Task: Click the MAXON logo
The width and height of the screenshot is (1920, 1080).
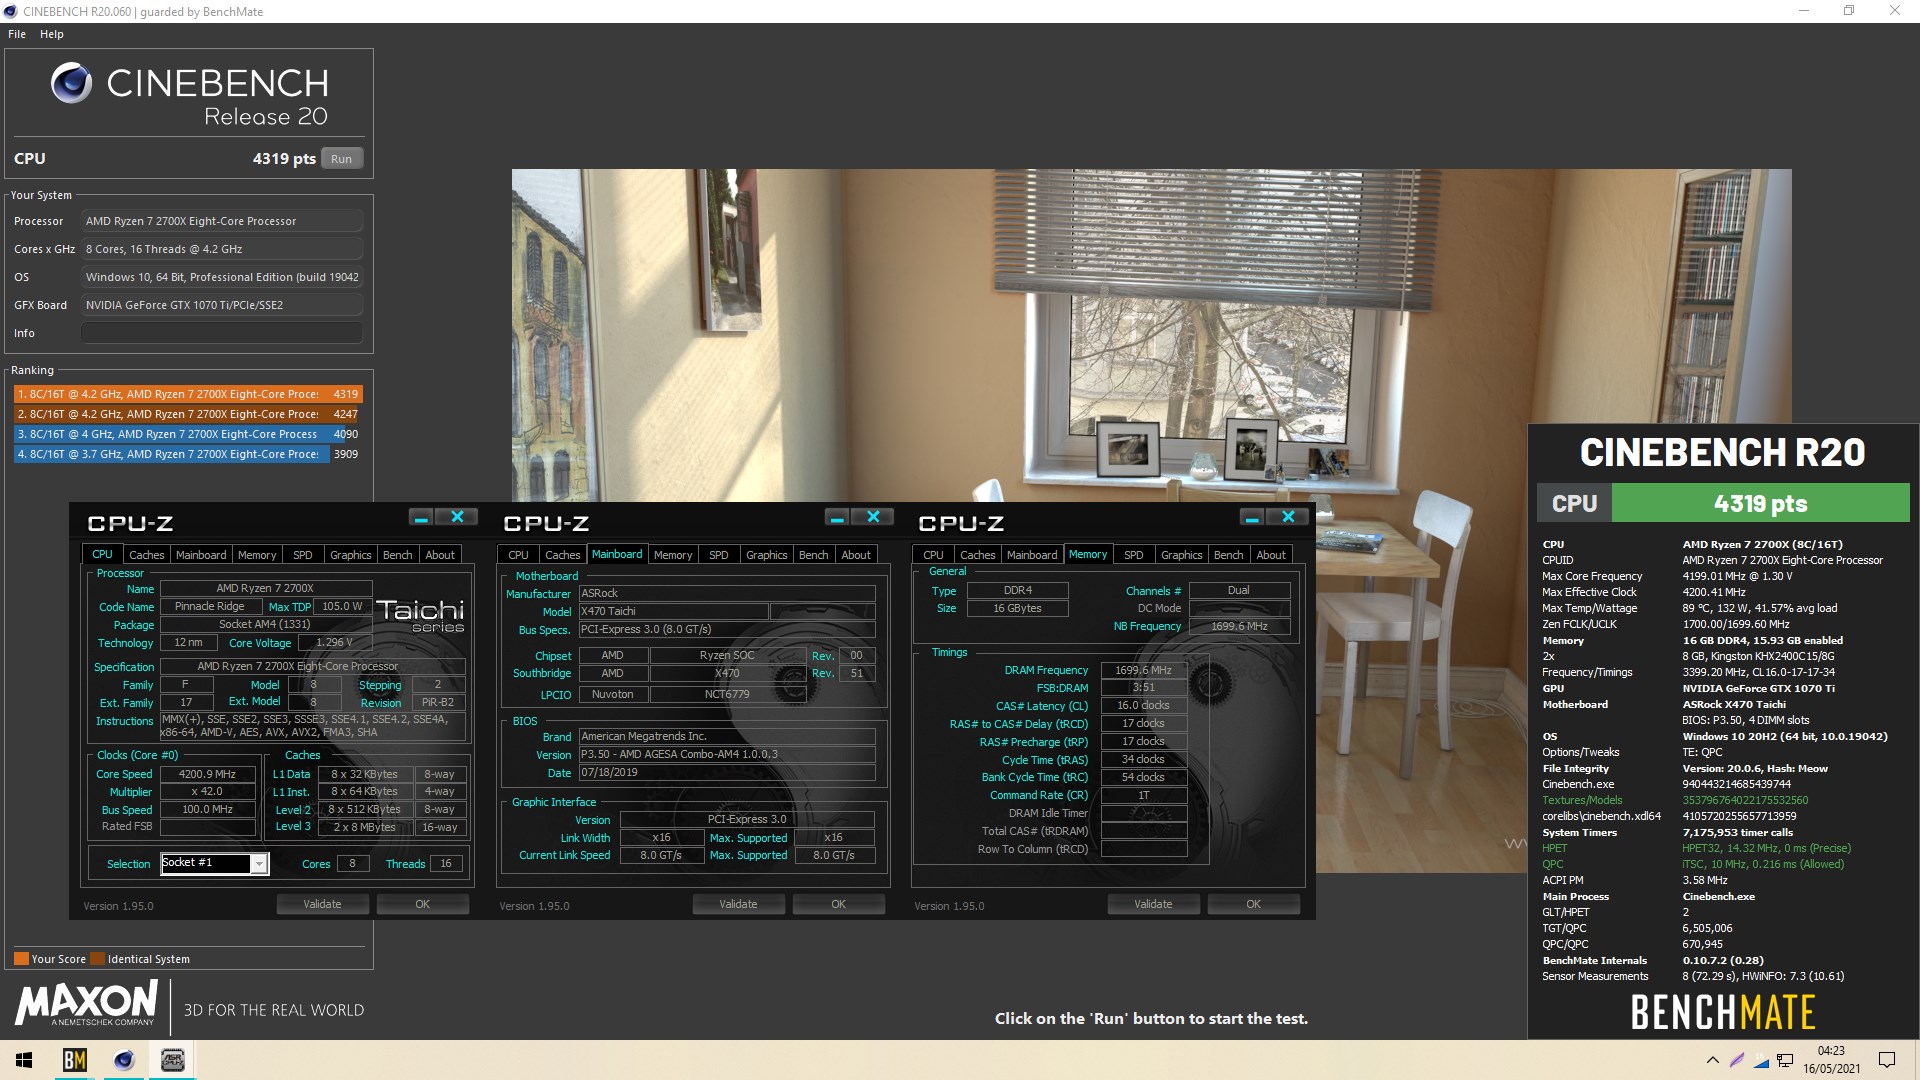Action: click(x=86, y=1002)
